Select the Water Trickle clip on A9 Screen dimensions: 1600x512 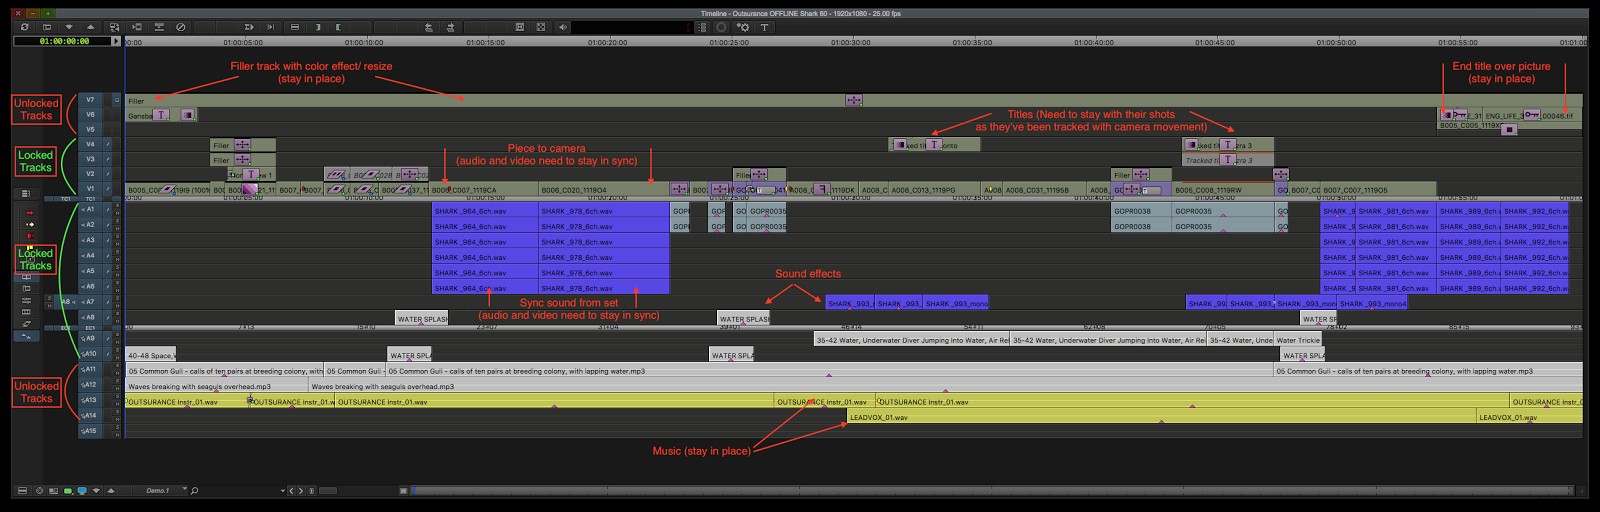1298,339
